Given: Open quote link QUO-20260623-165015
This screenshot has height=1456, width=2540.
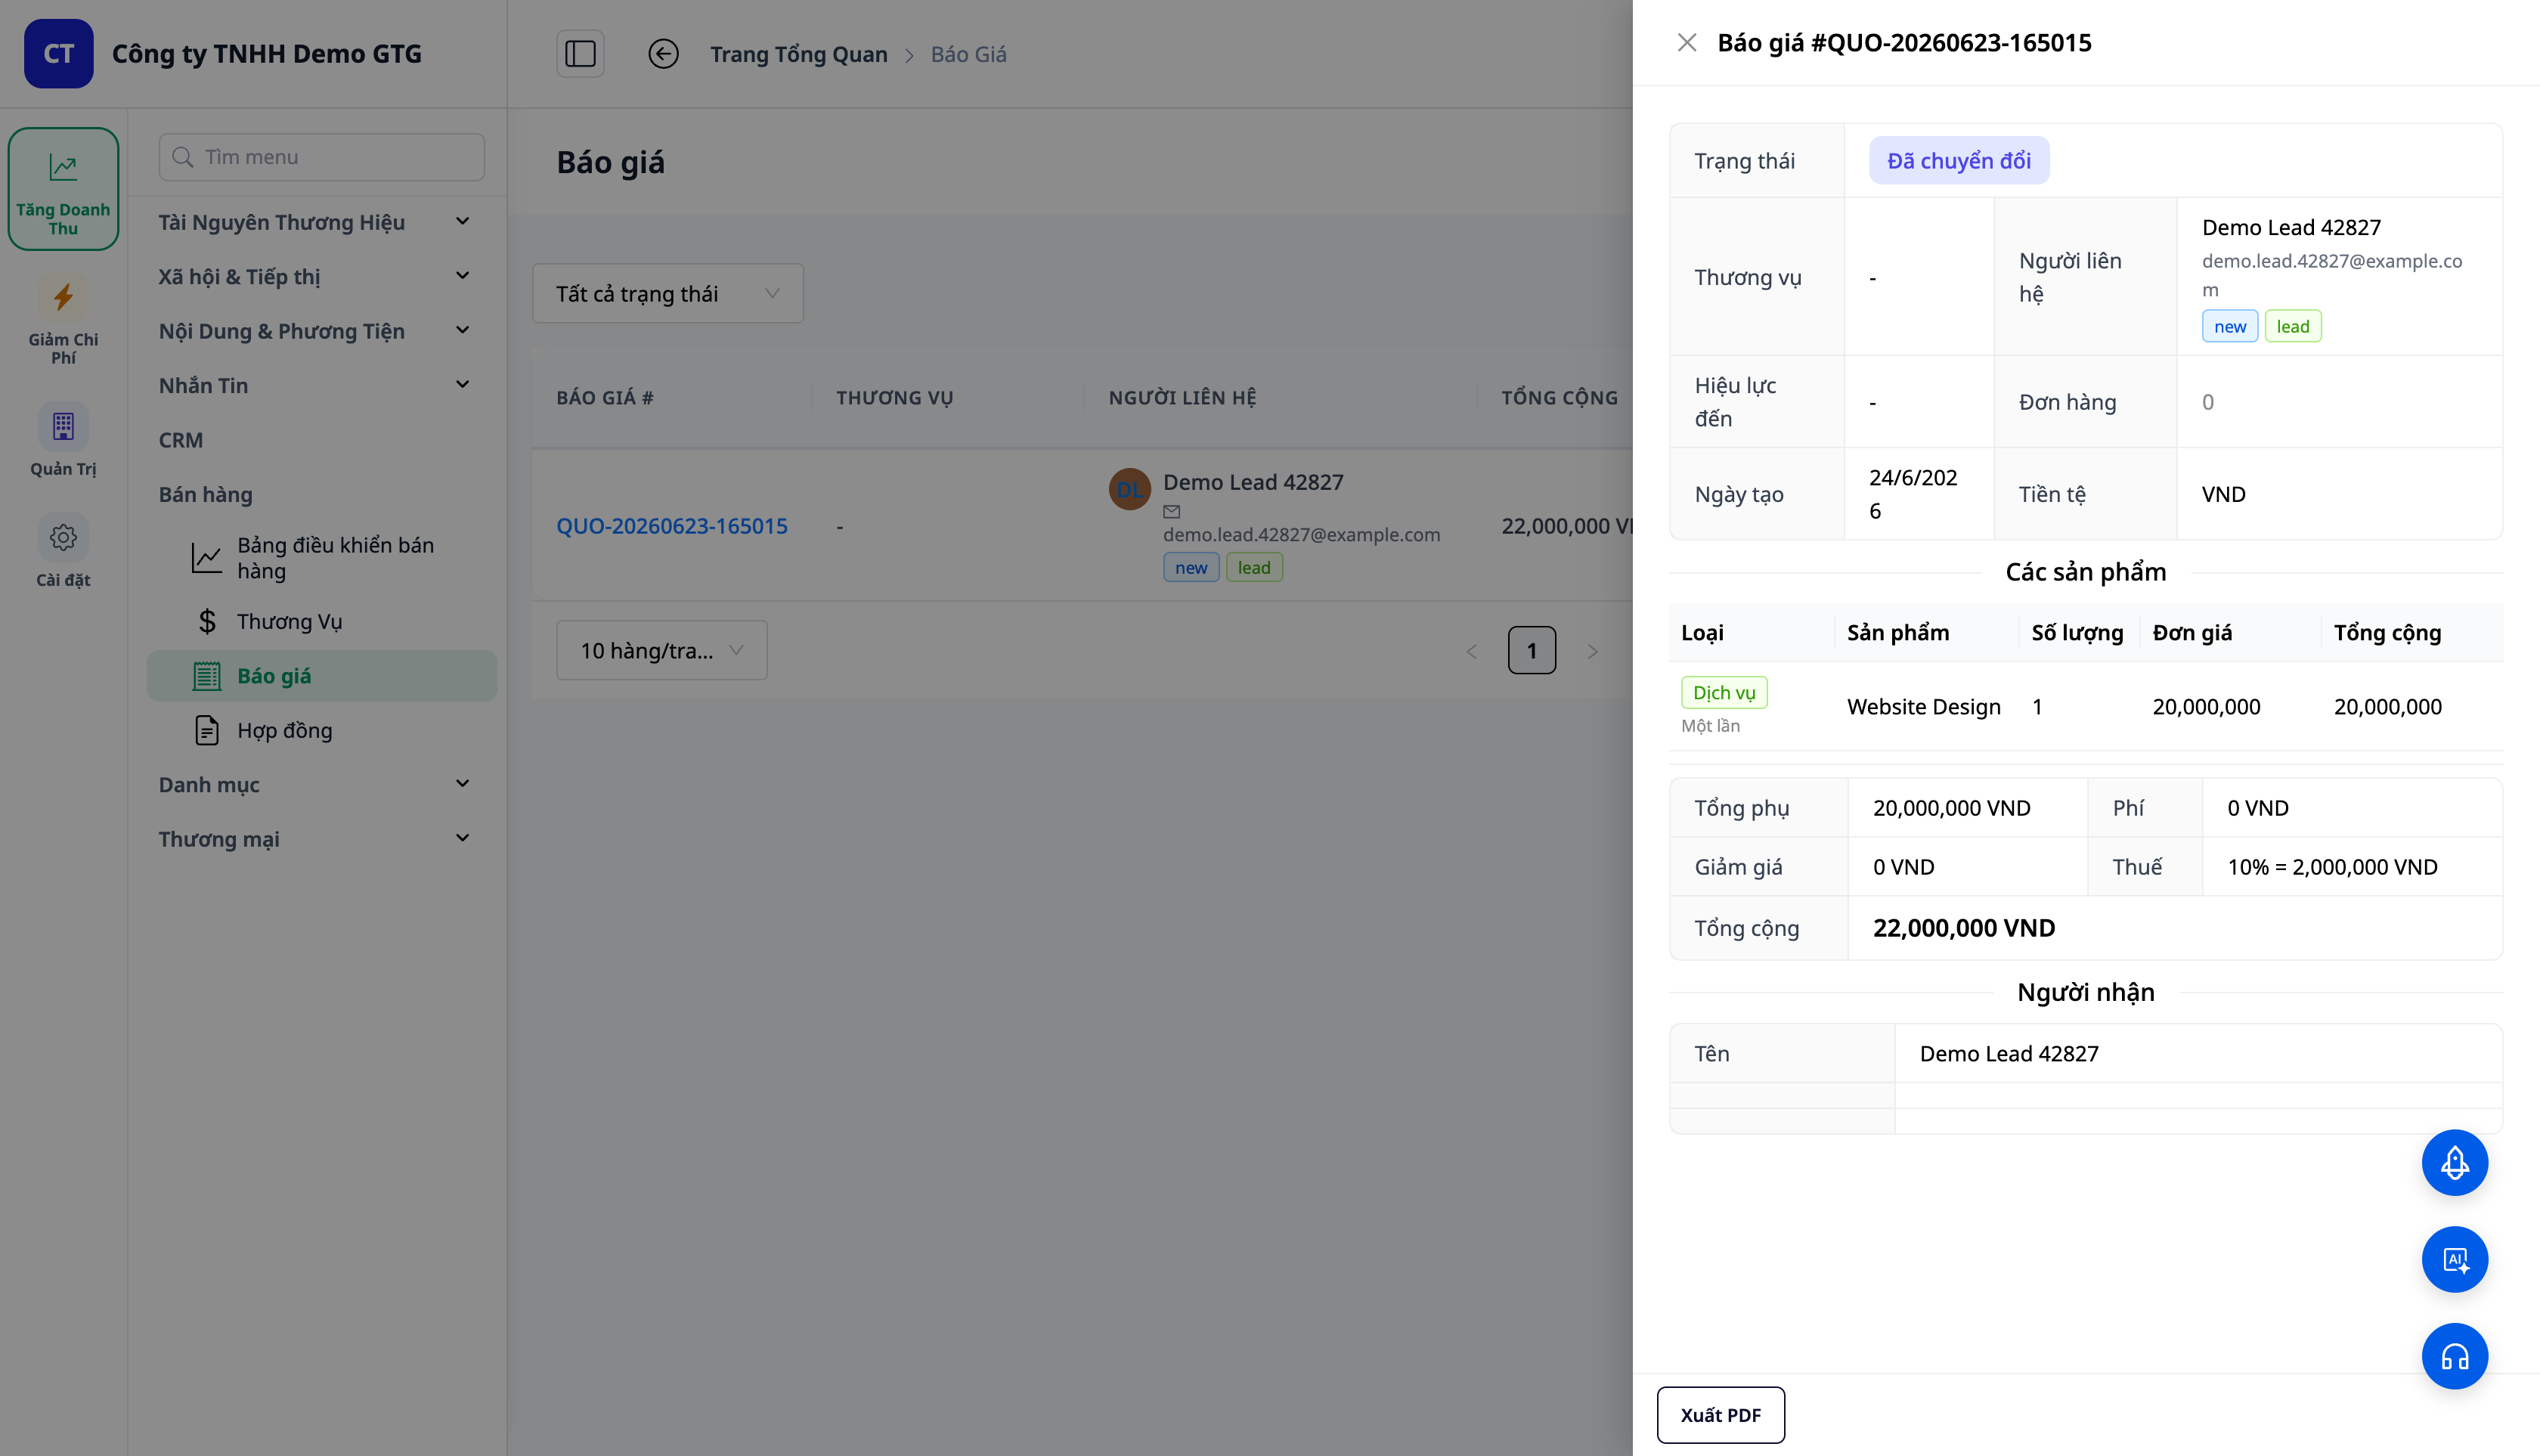Looking at the screenshot, I should tap(672, 526).
